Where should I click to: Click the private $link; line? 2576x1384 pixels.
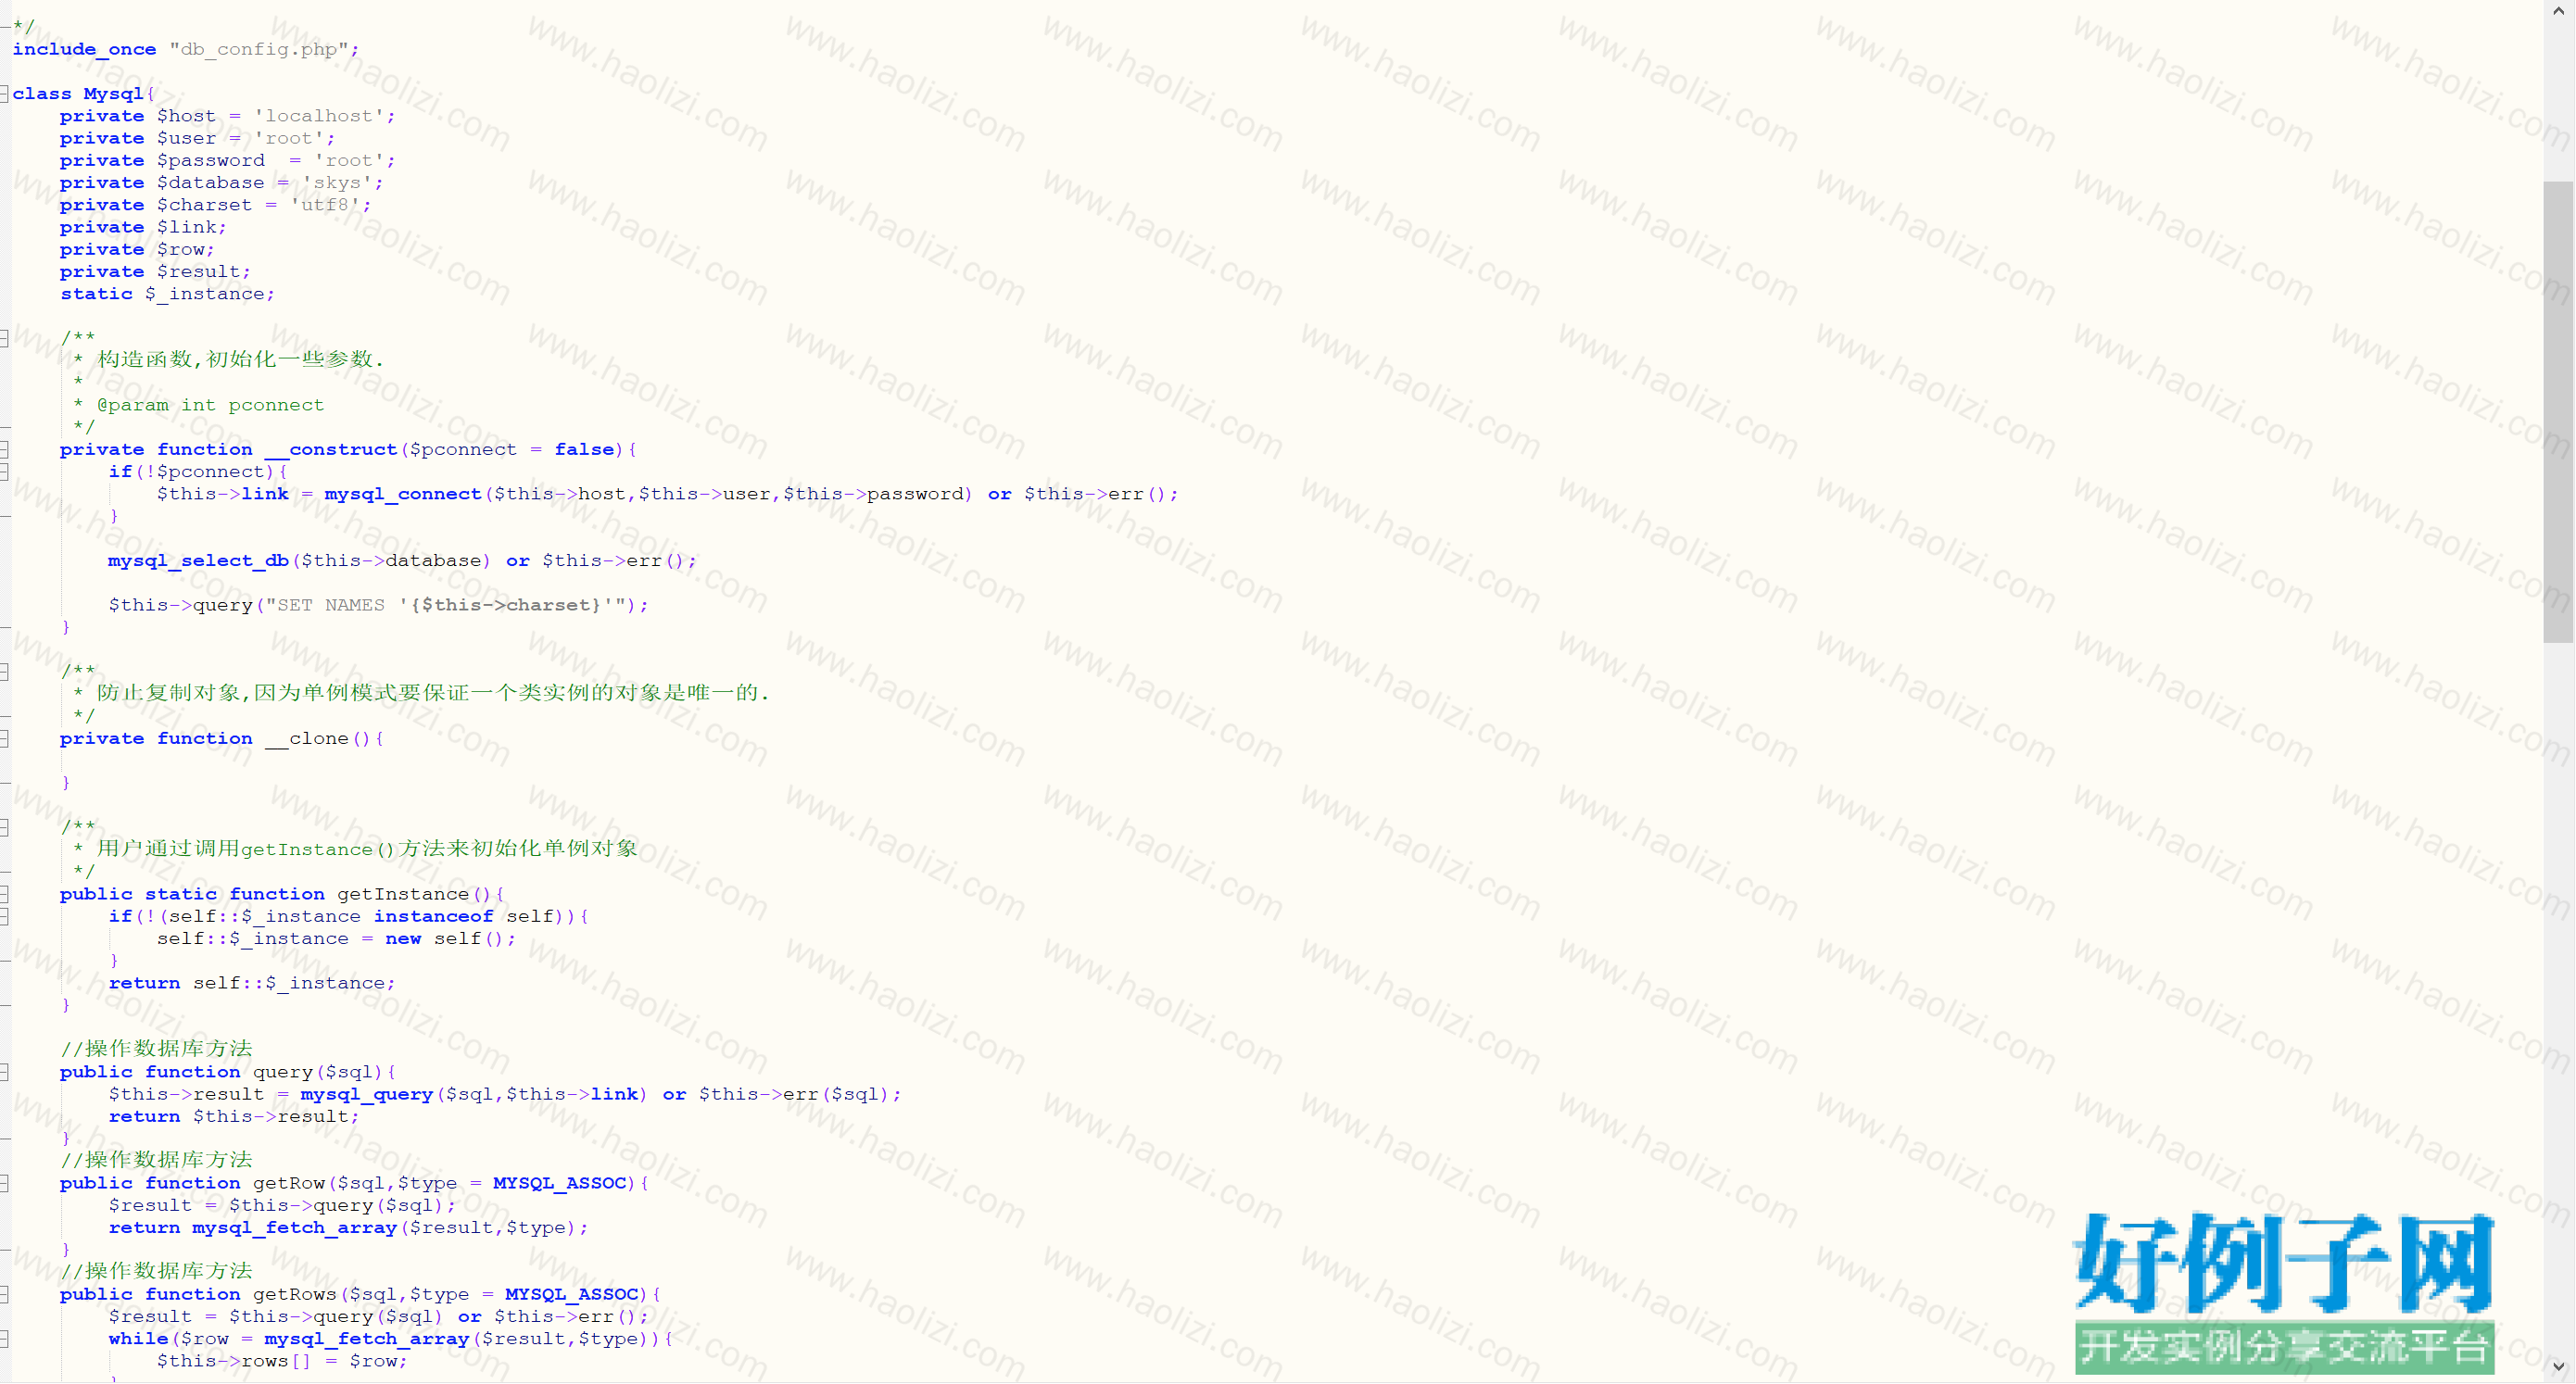[x=143, y=227]
